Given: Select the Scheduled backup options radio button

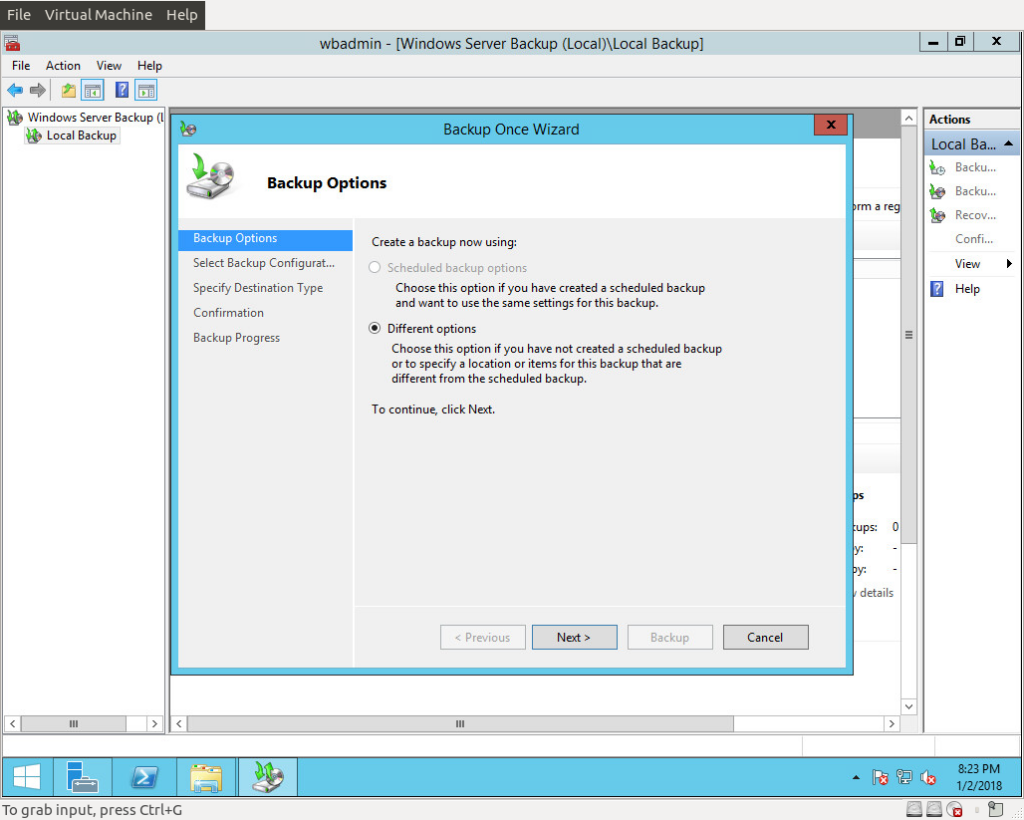Looking at the screenshot, I should [x=374, y=268].
